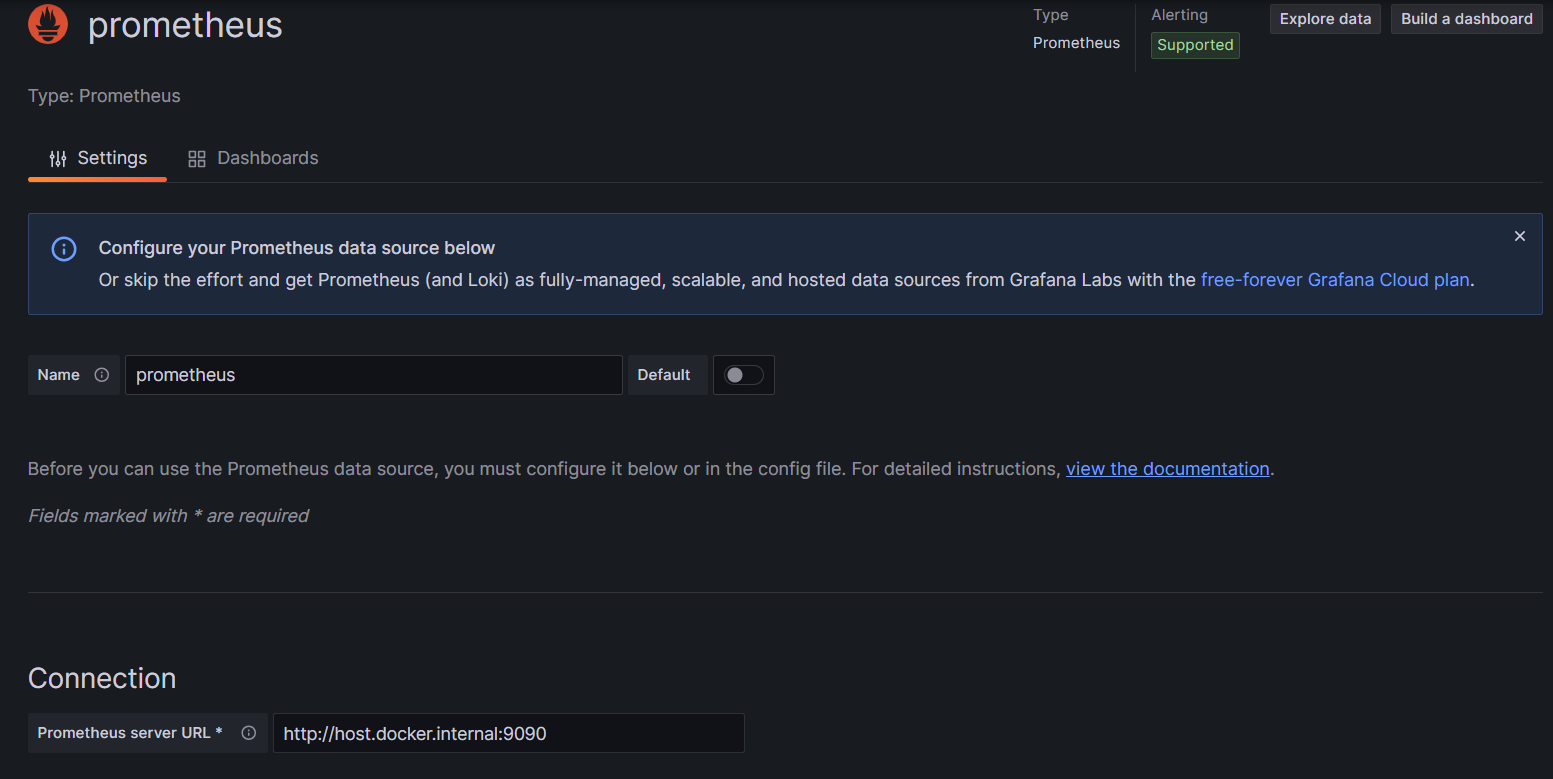The width and height of the screenshot is (1553, 779).
Task: Click the Supported alerting badge
Action: click(x=1195, y=45)
